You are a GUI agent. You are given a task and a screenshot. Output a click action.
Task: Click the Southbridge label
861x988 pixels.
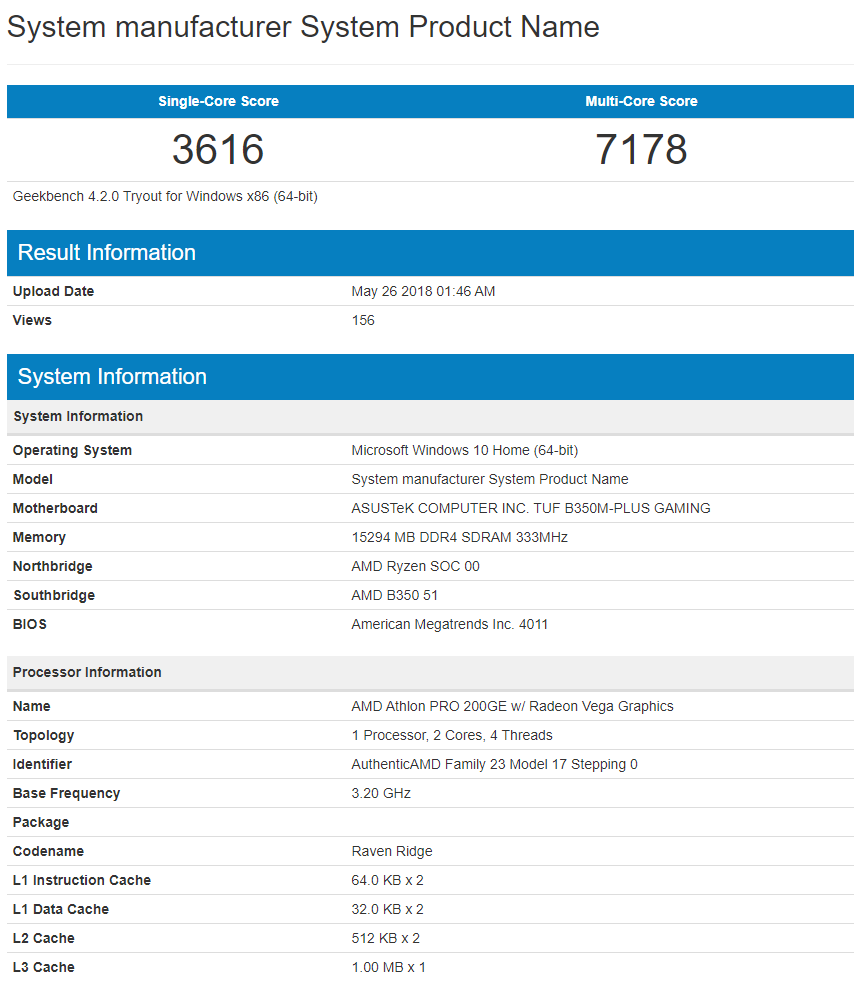pos(54,595)
